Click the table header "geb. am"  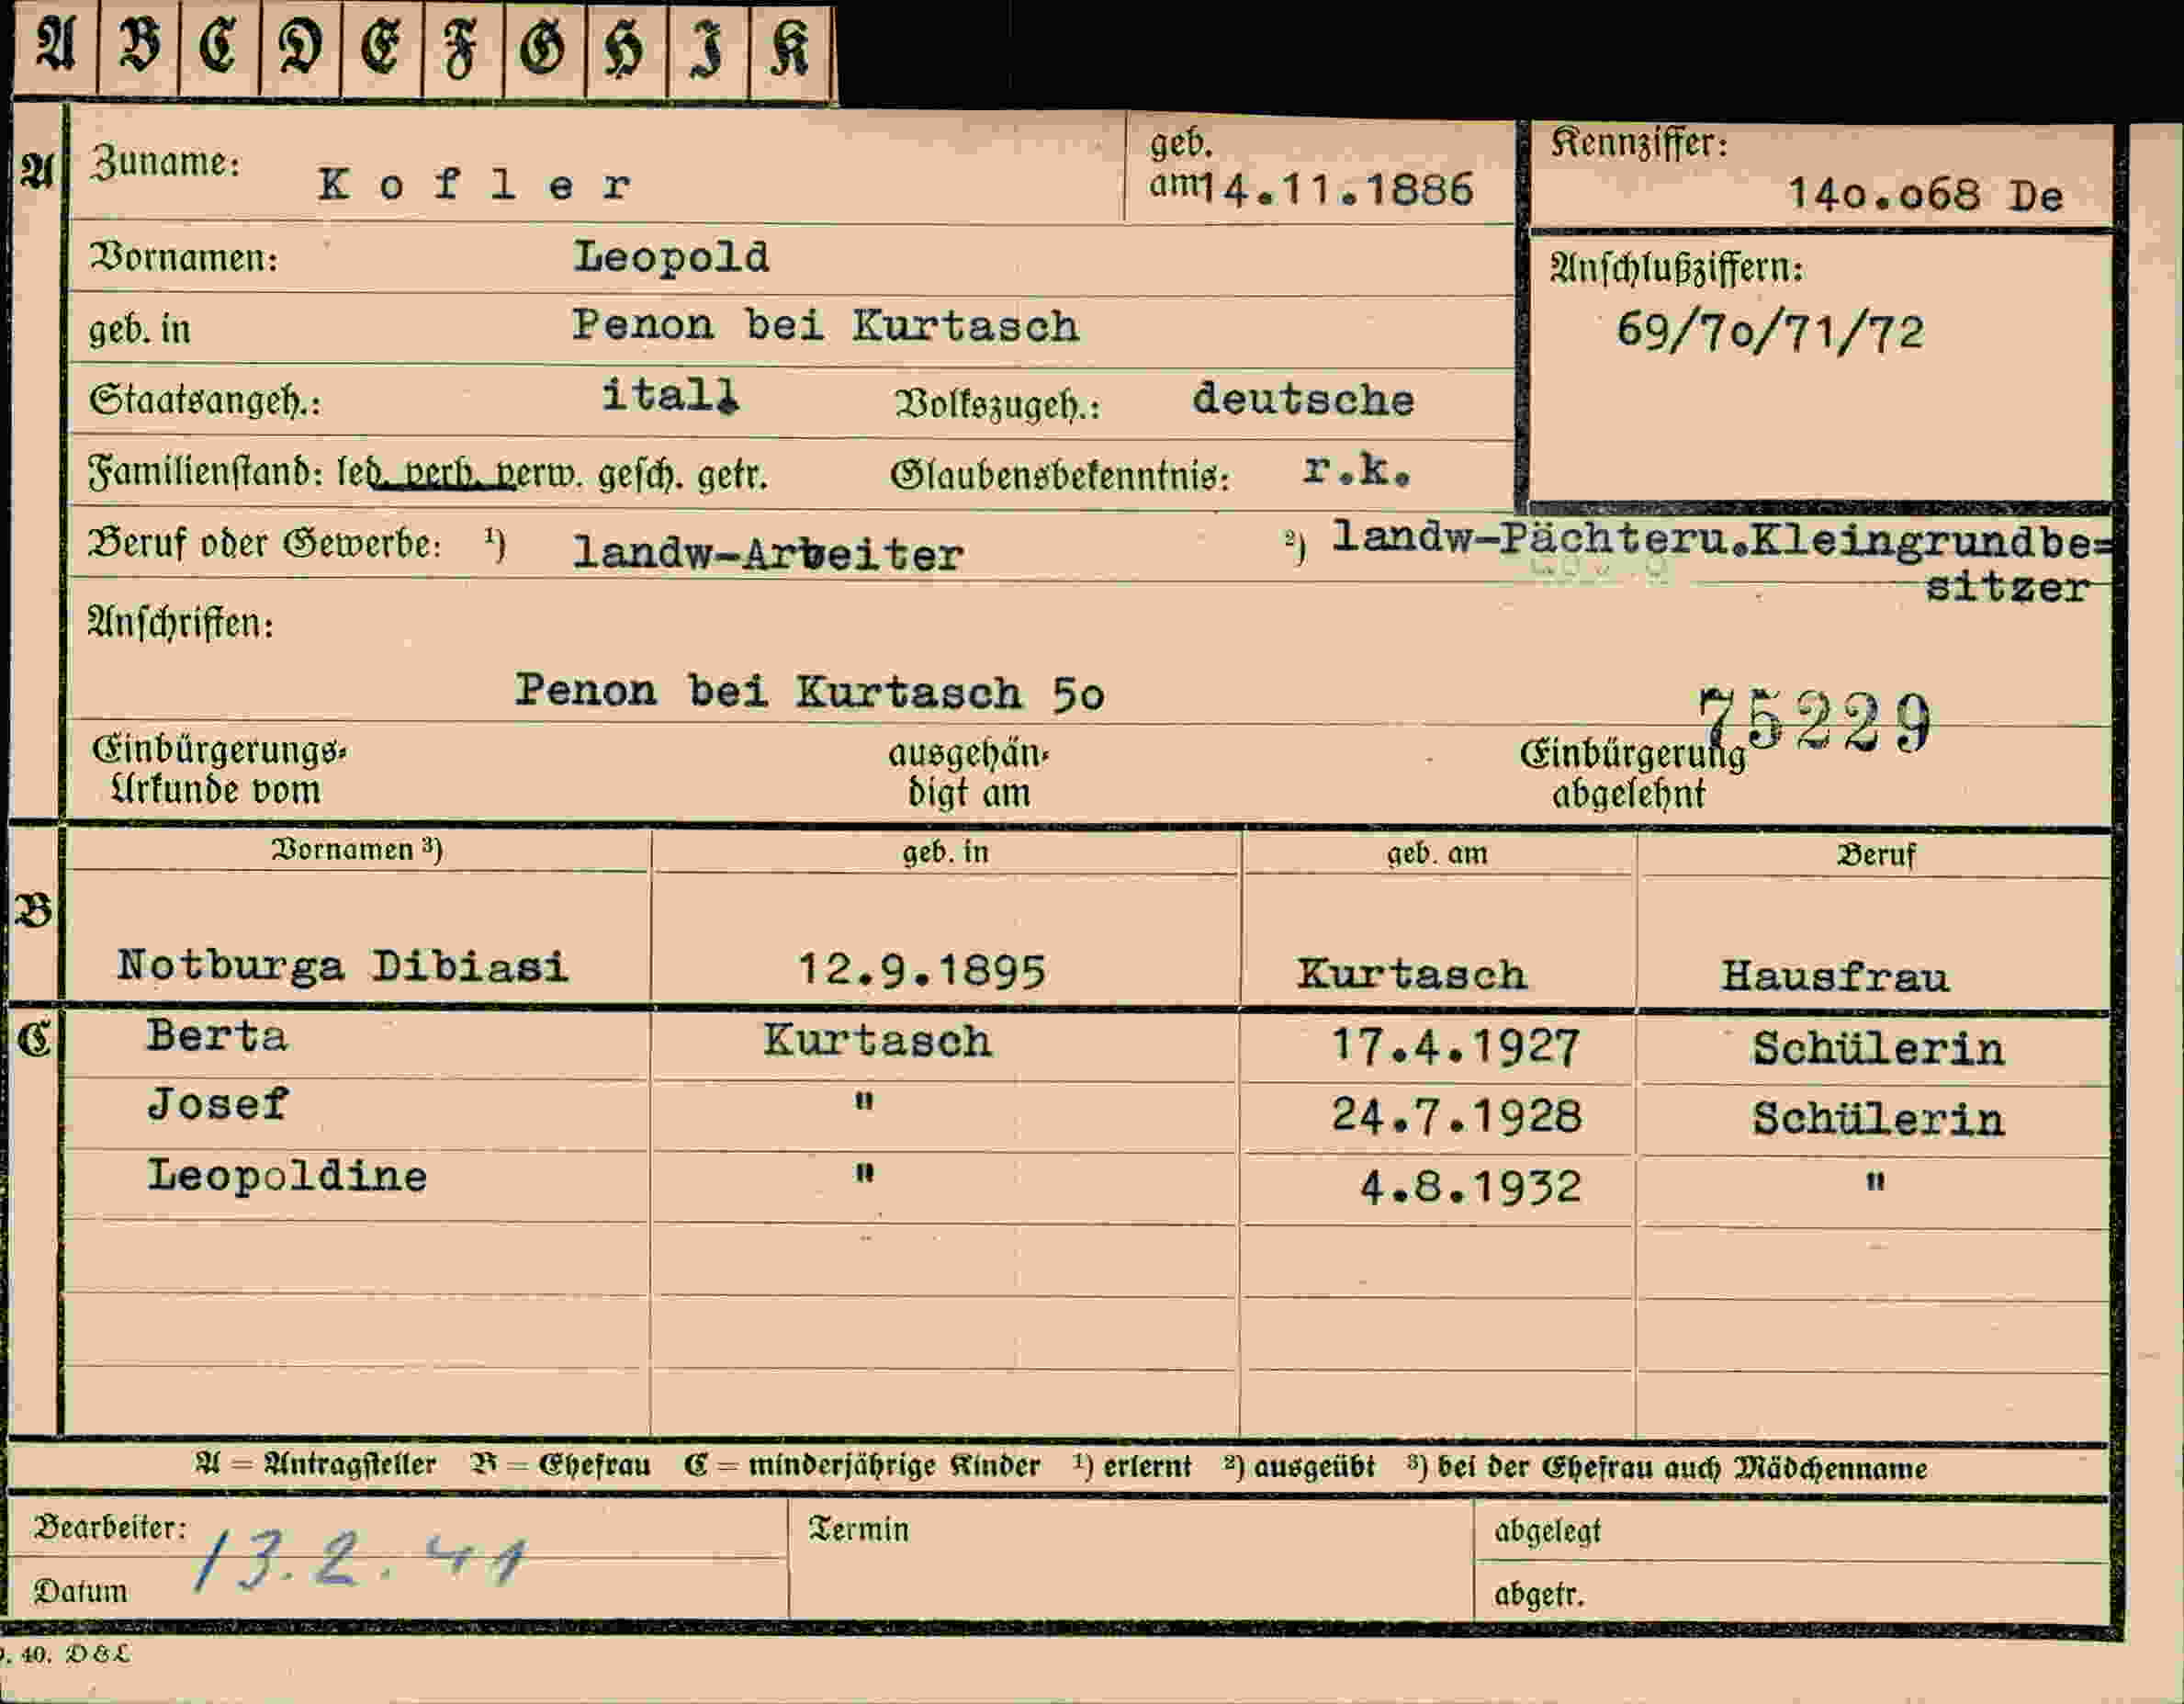coord(1437,853)
